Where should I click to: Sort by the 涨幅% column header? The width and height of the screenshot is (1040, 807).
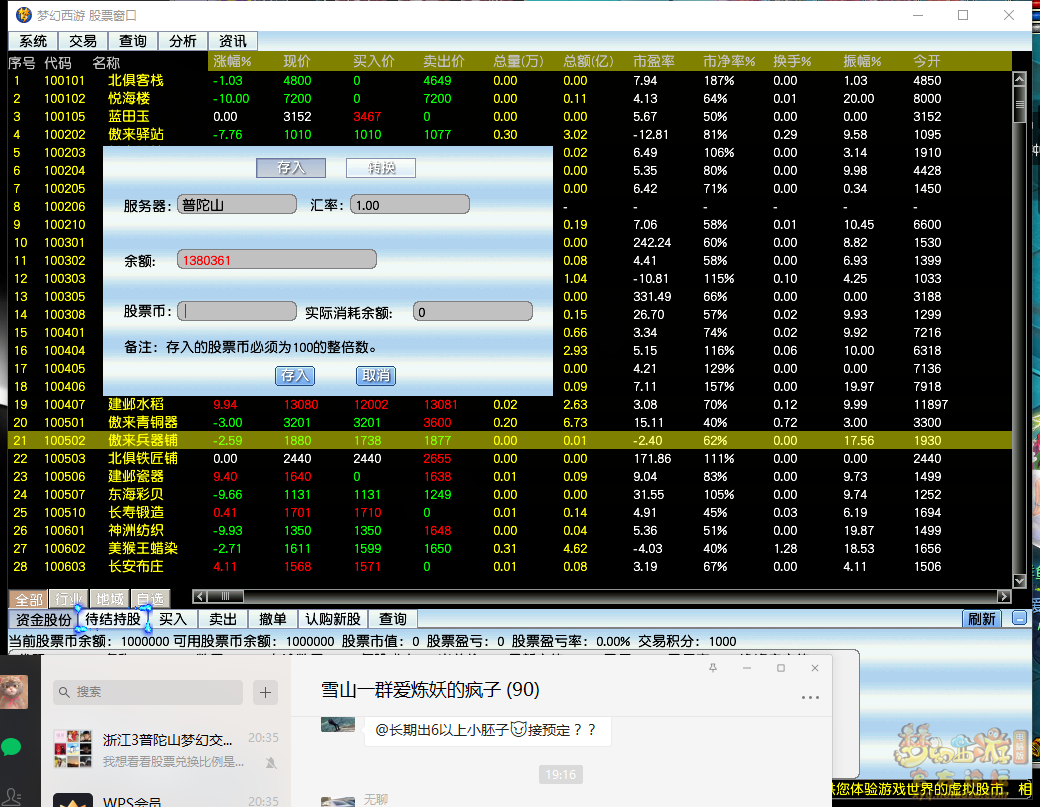pos(232,62)
